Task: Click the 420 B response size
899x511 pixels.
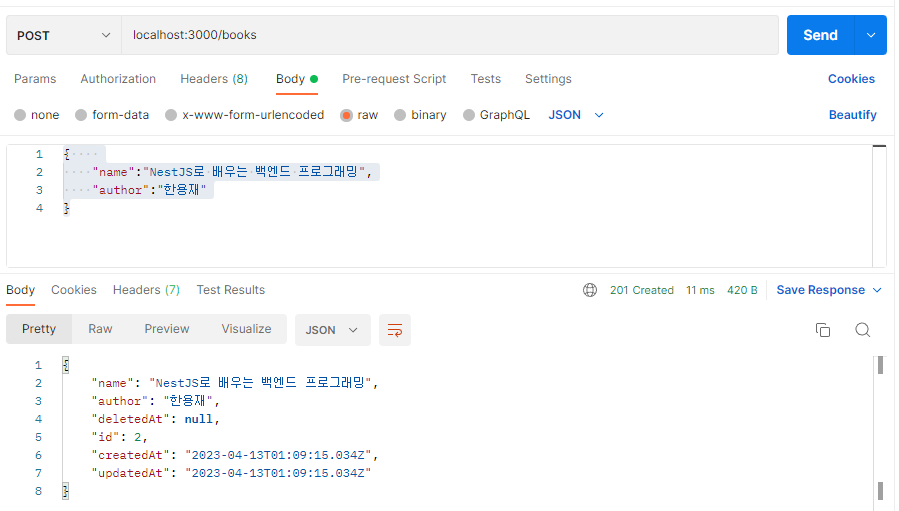Action: click(742, 290)
